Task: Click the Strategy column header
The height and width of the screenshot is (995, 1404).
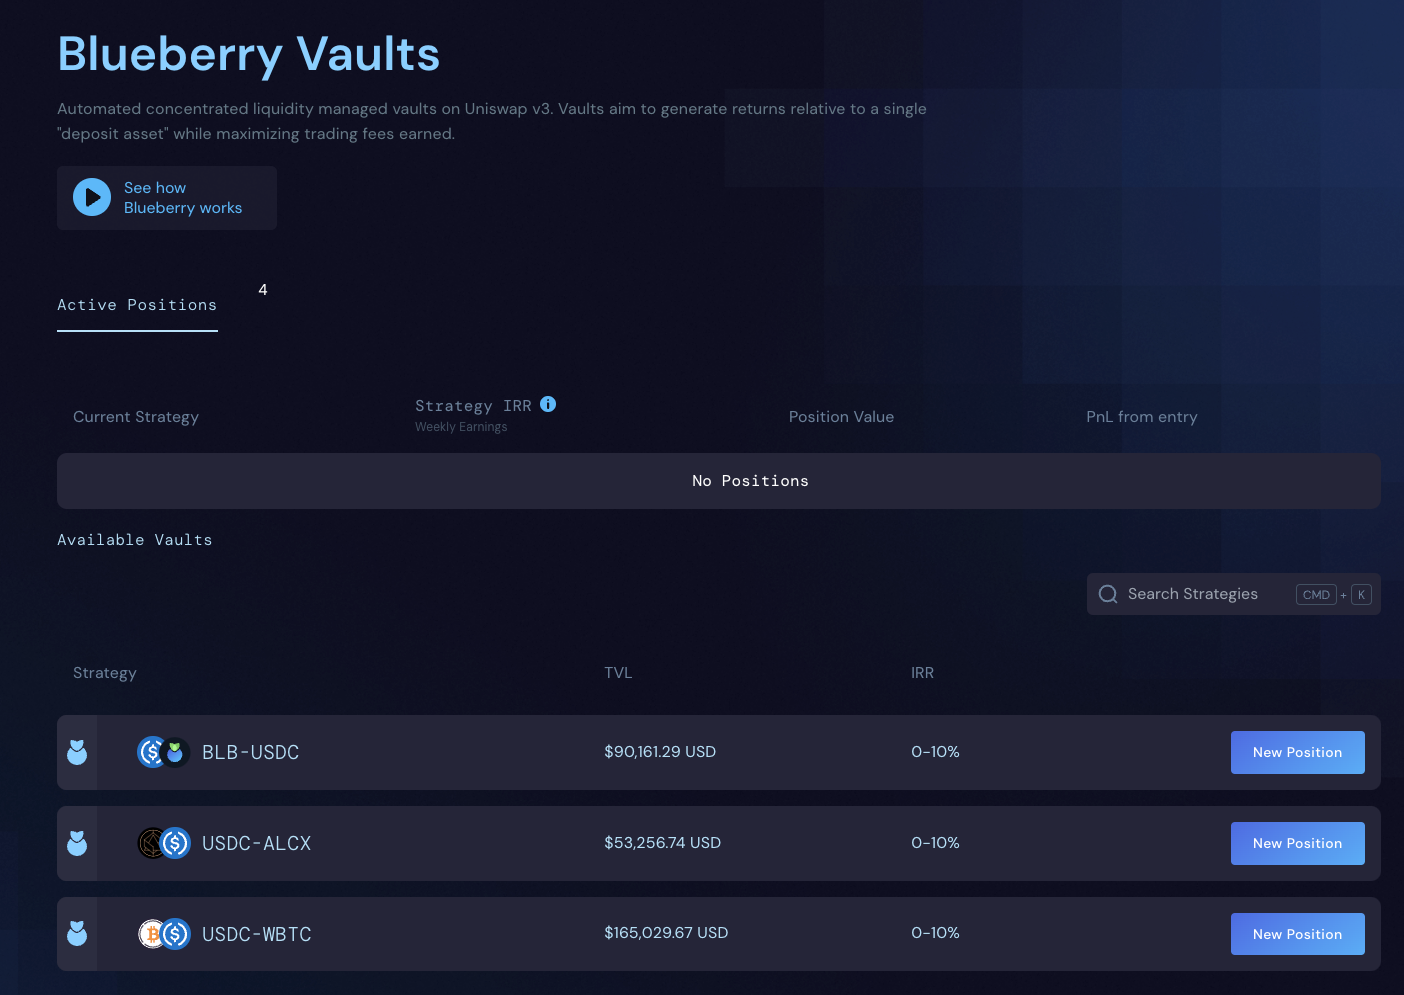Action: (105, 673)
